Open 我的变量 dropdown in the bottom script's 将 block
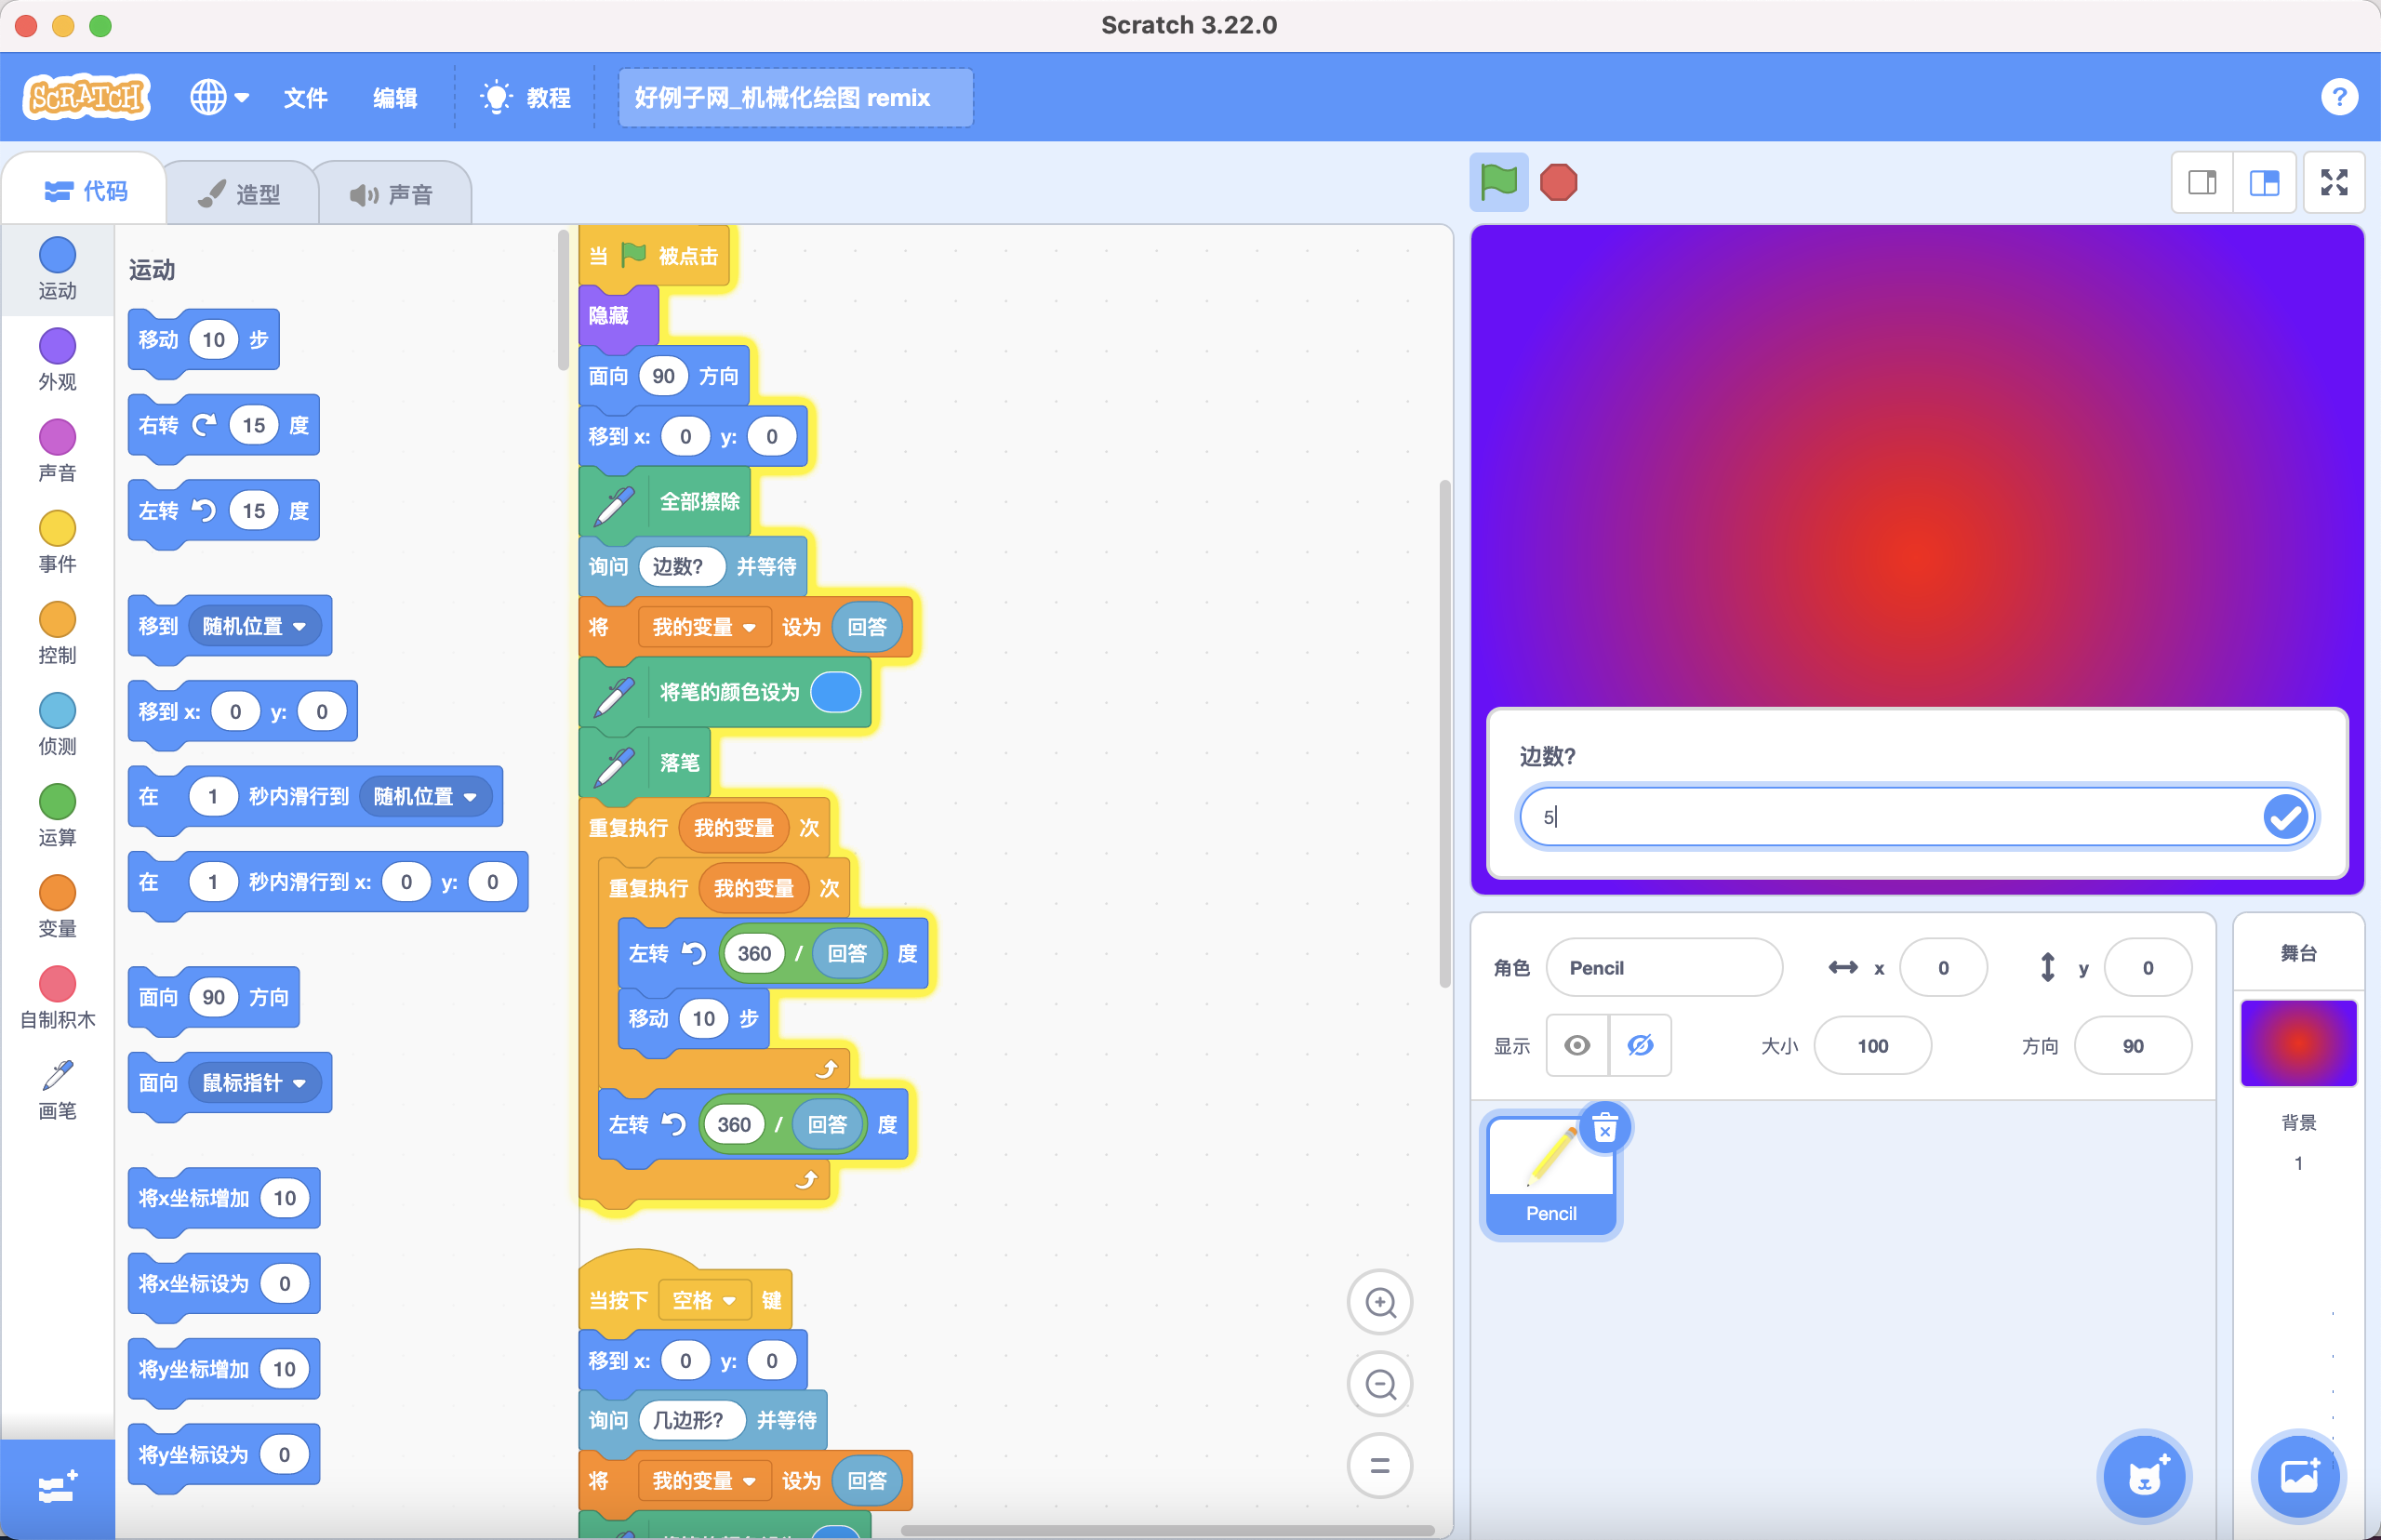This screenshot has width=2381, height=1540. coord(704,1481)
